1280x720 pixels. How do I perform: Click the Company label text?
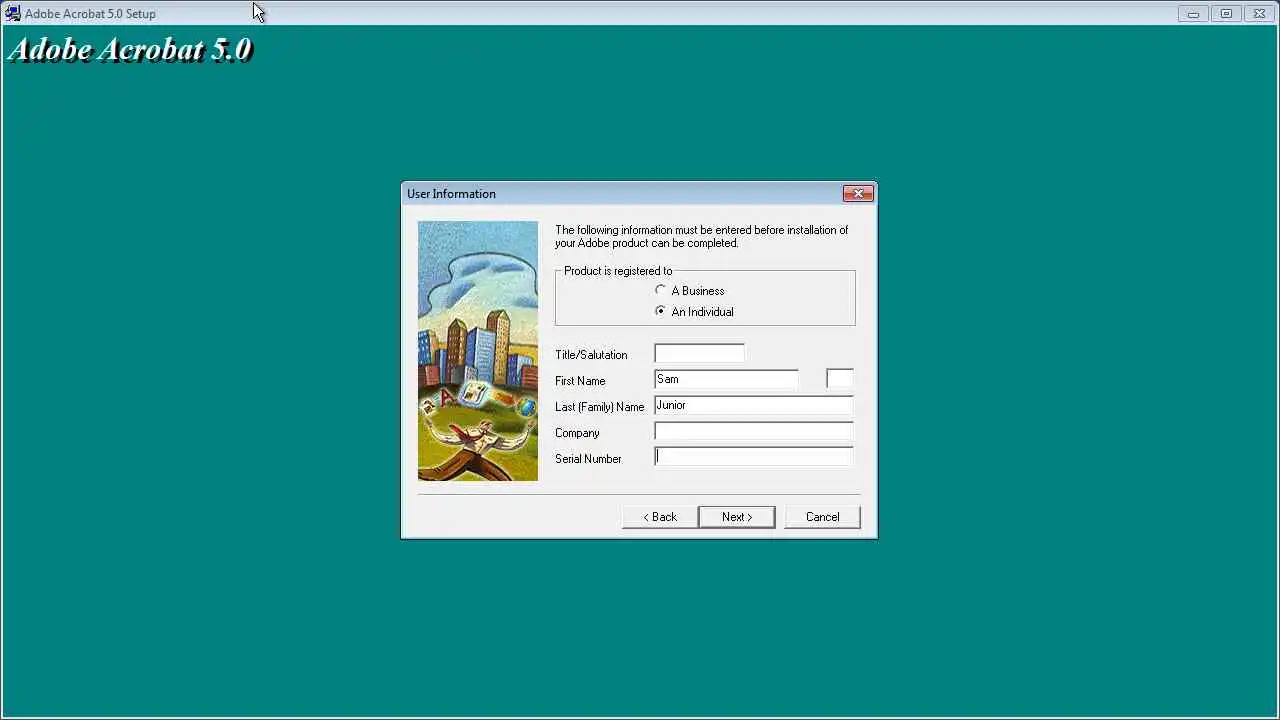[x=577, y=433]
